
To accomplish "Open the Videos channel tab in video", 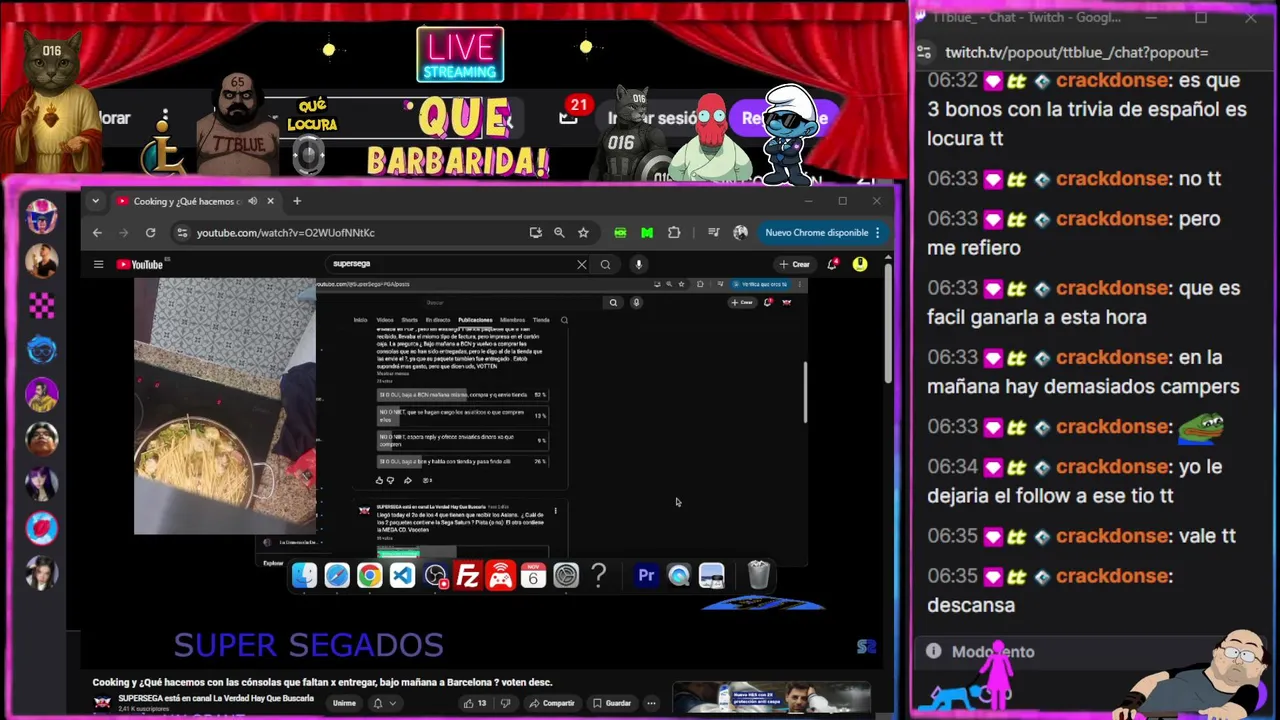I will click(384, 320).
